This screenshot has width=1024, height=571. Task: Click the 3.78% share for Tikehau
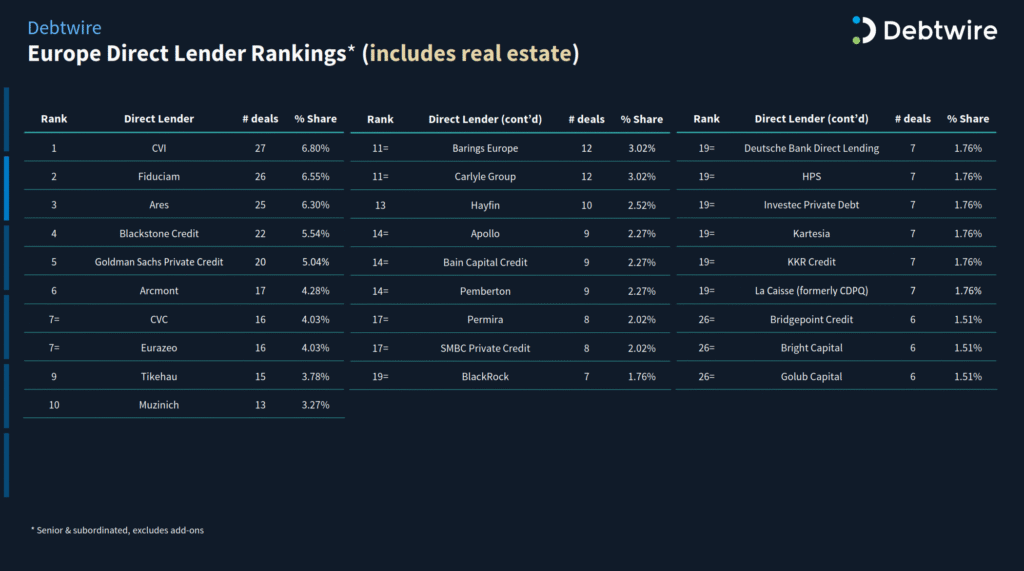(x=315, y=376)
